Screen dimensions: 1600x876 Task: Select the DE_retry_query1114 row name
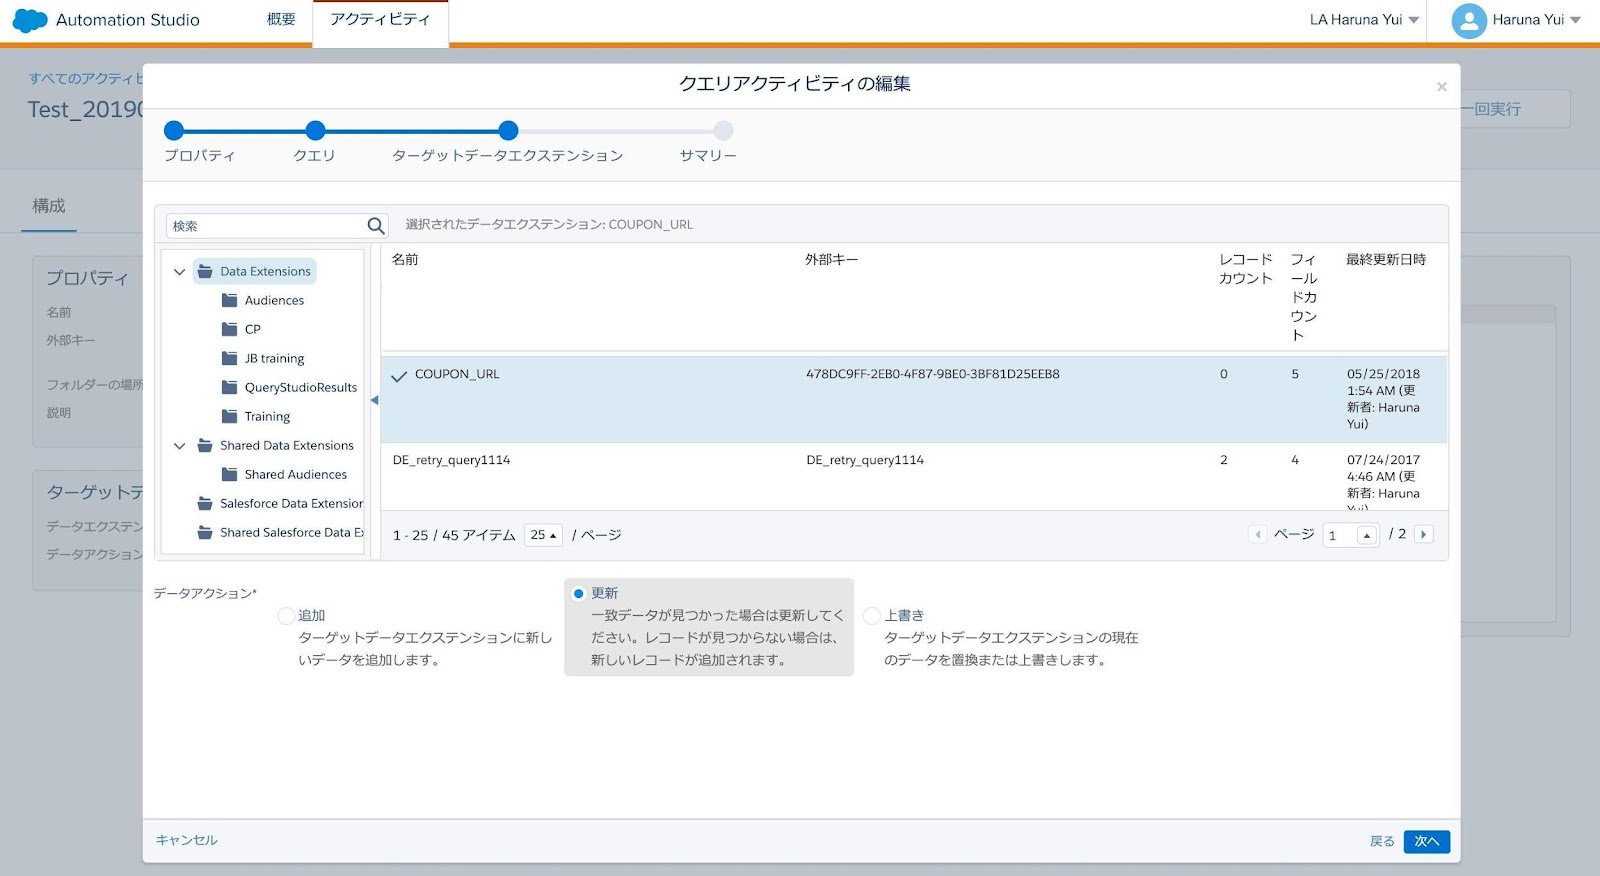coord(452,460)
